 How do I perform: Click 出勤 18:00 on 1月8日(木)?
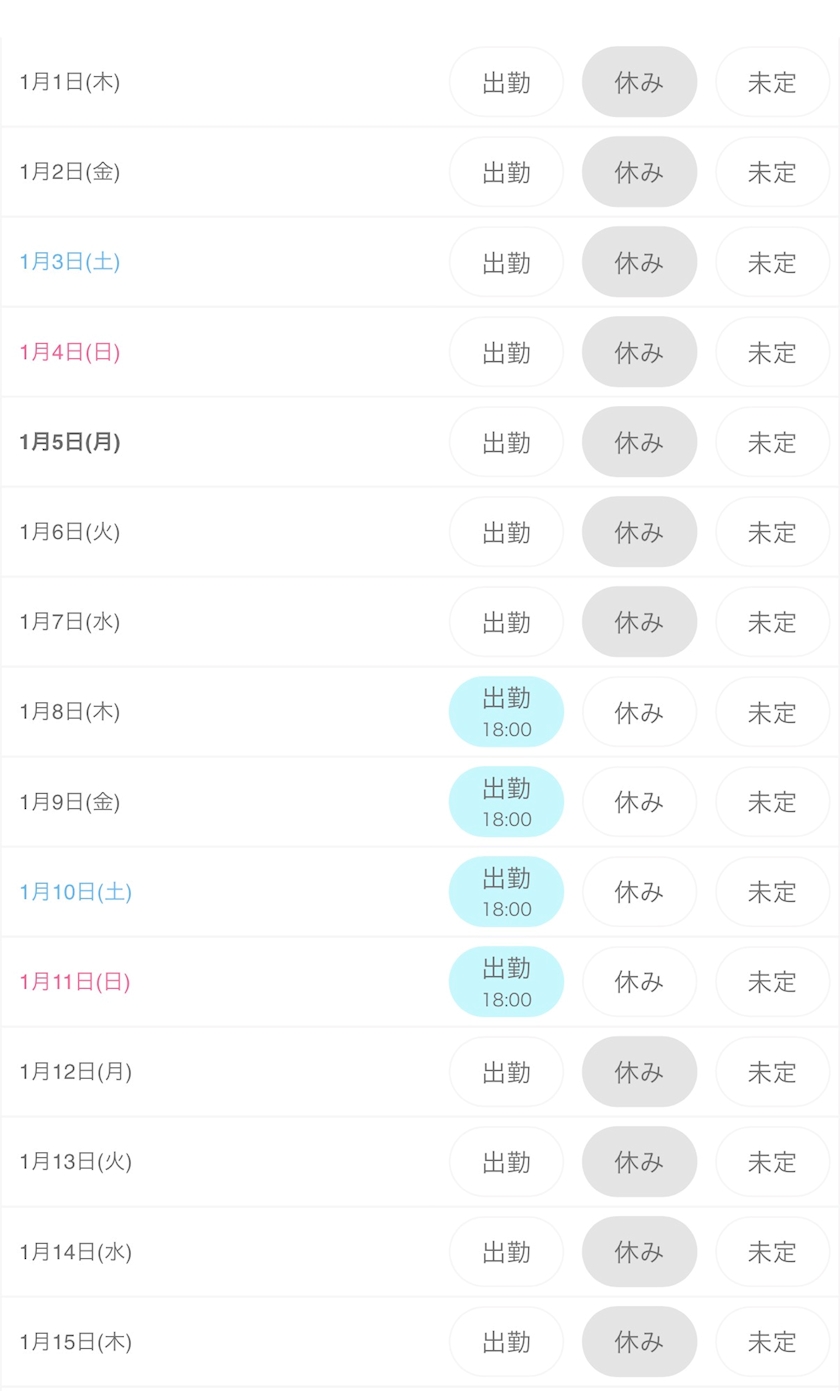[506, 712]
